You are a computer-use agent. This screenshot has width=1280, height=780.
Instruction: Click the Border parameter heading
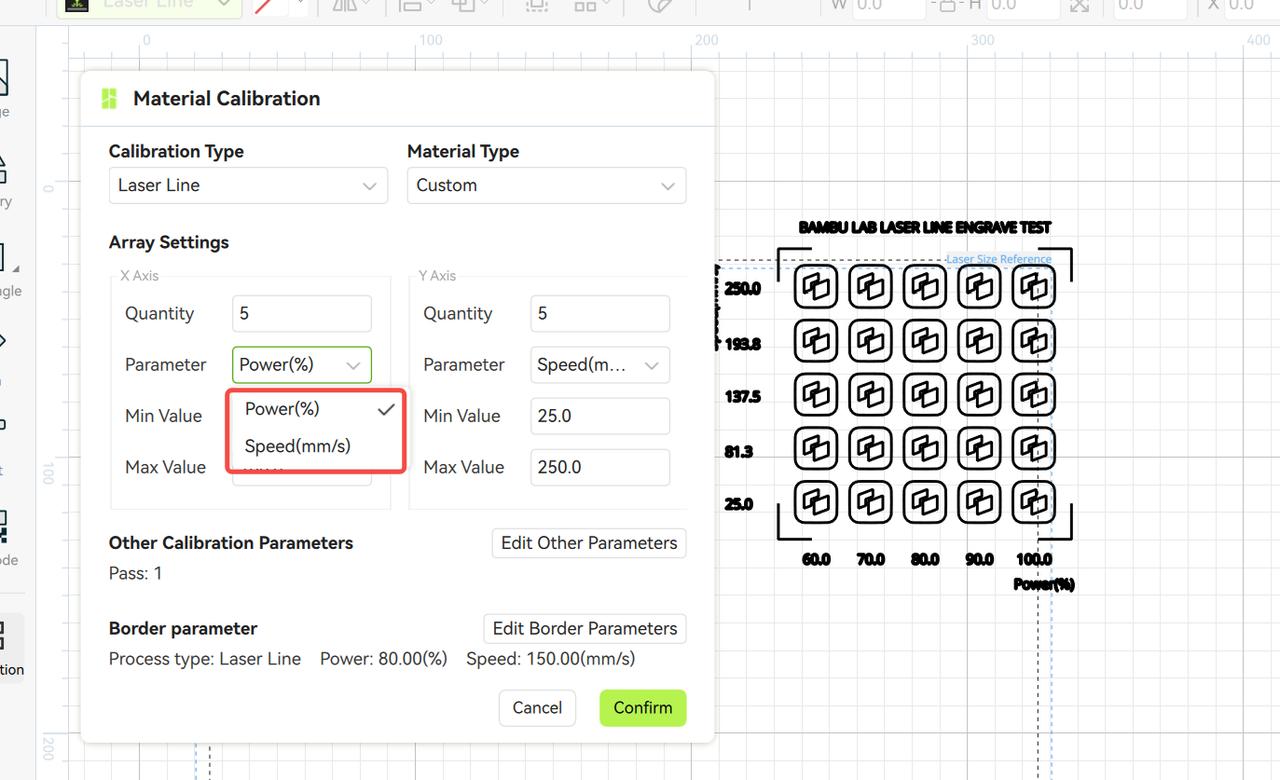pos(183,628)
